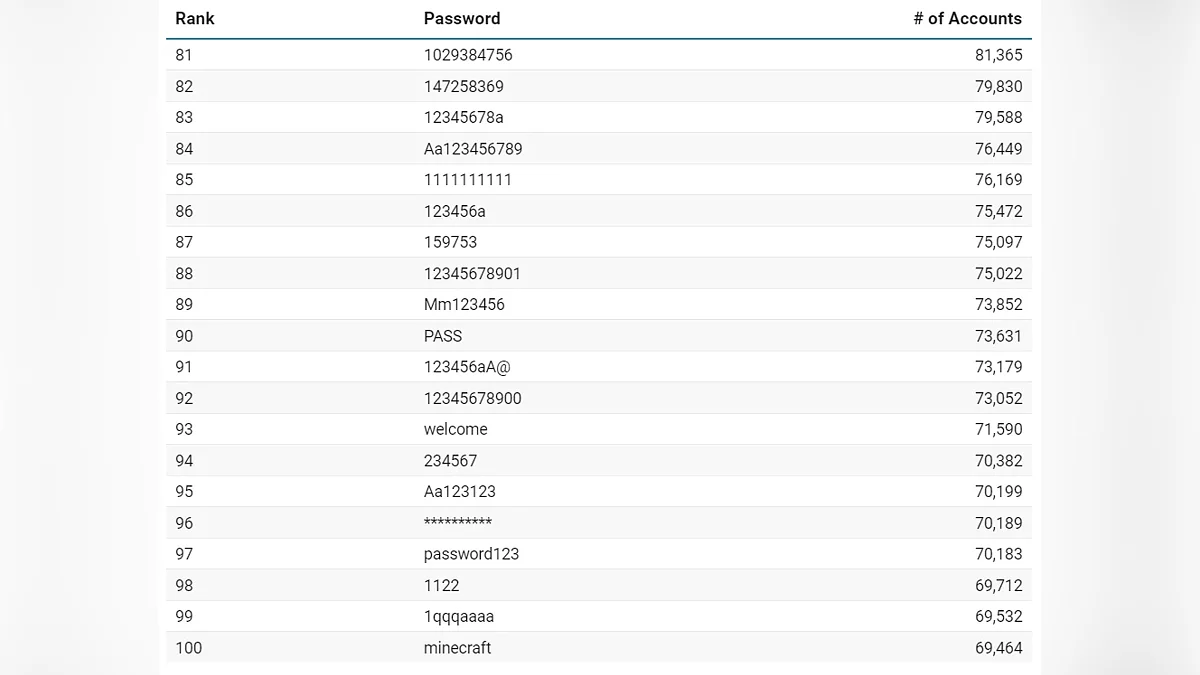
Task: Click the account count 81,365
Action: (998, 55)
